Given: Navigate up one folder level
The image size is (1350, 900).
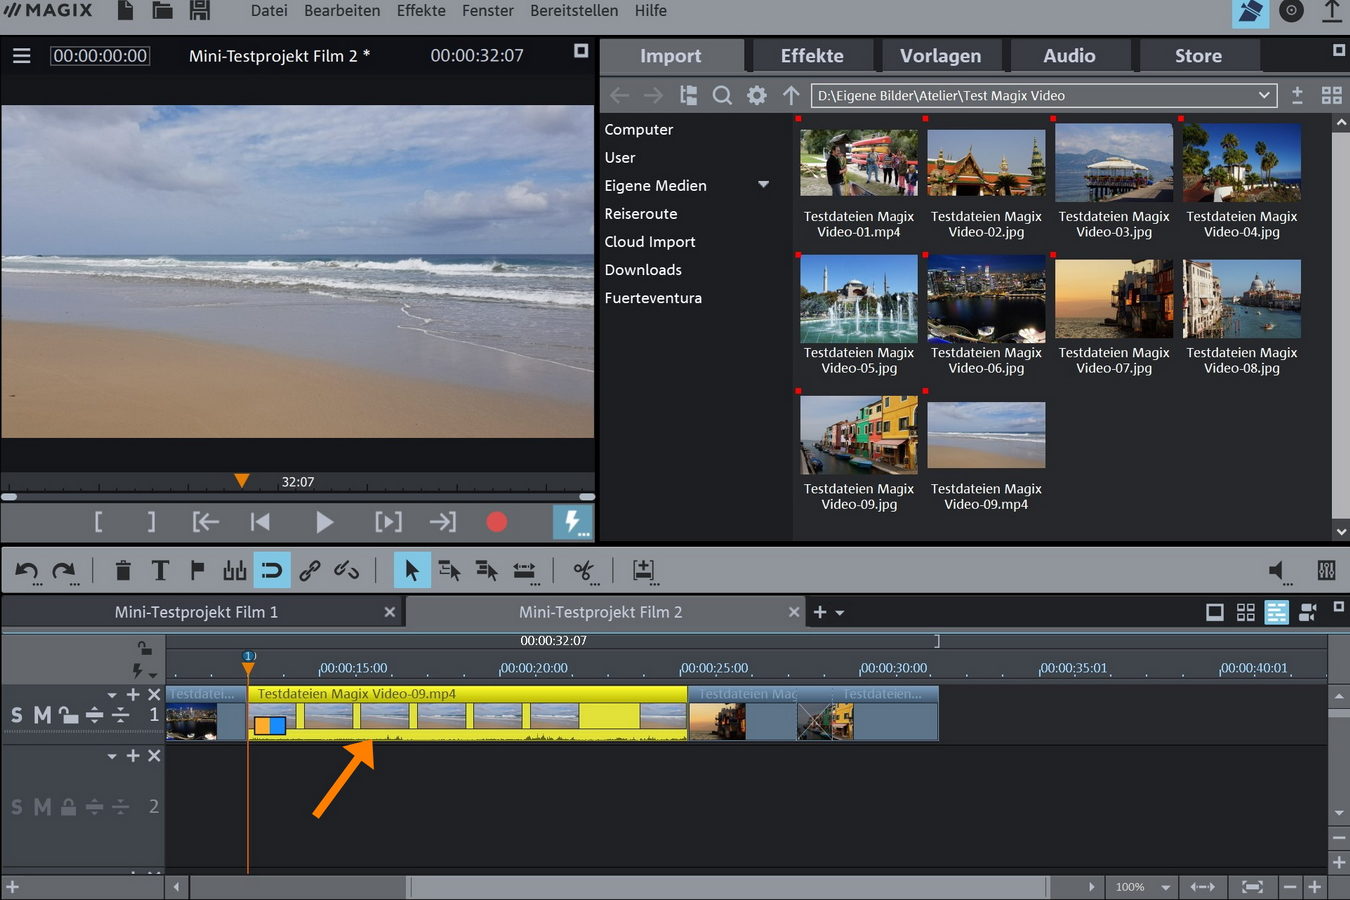Looking at the screenshot, I should click(x=791, y=96).
